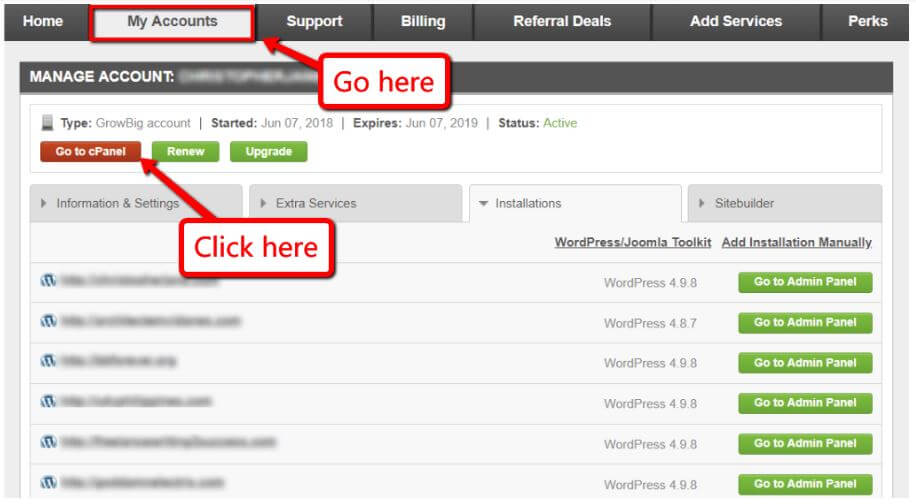Go to Admin Panel in last visible row
The image size is (916, 504).
[x=805, y=484]
